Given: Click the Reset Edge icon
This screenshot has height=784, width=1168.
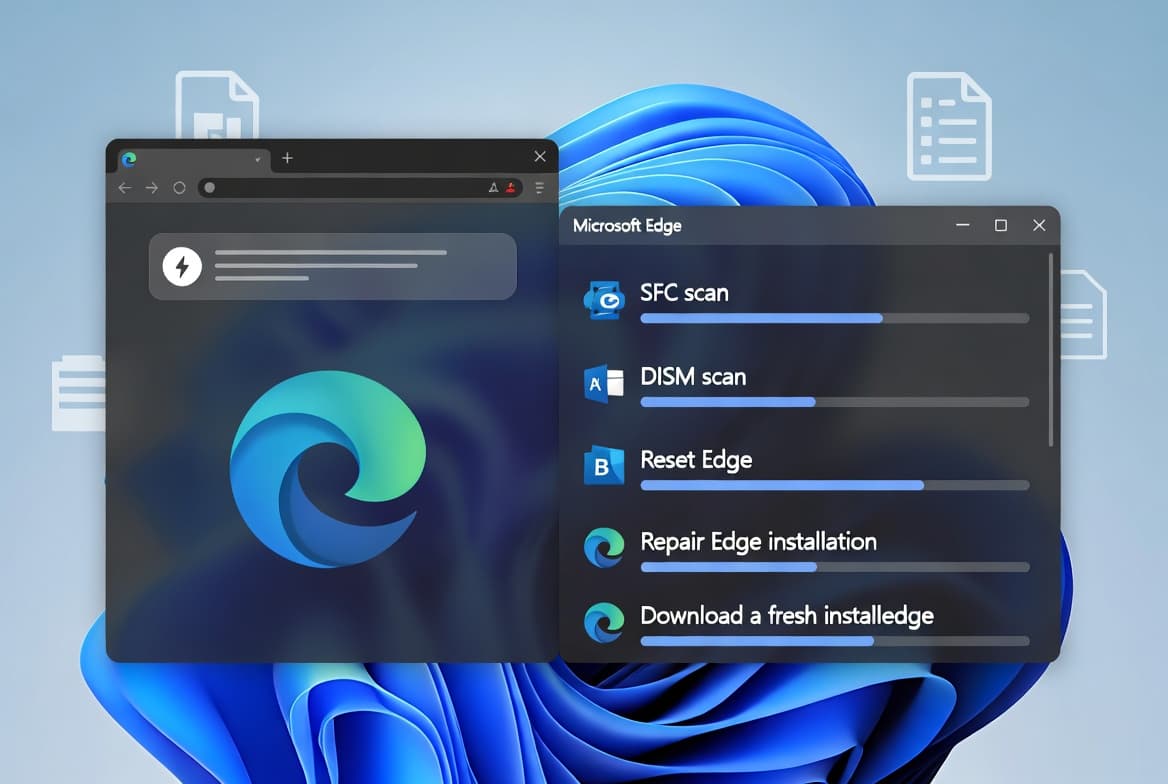Looking at the screenshot, I should coord(604,466).
